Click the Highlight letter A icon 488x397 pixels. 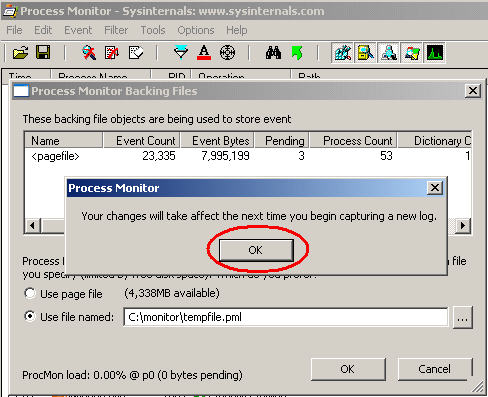pos(204,53)
